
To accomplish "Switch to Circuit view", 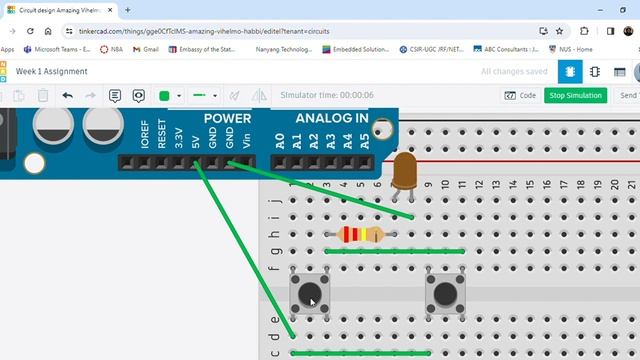I will click(570, 71).
